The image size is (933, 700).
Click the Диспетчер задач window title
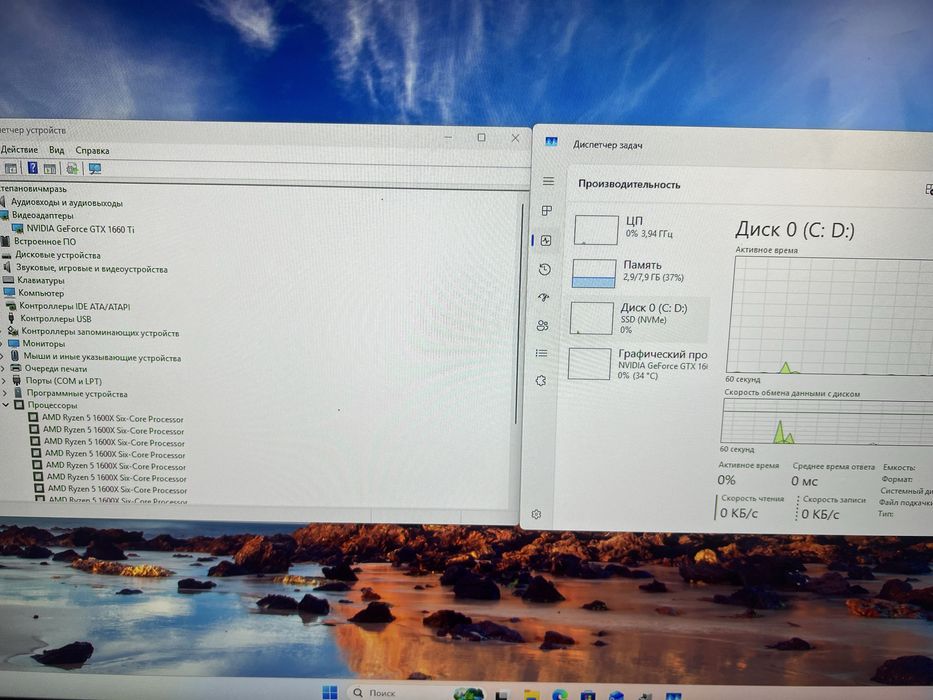[608, 145]
